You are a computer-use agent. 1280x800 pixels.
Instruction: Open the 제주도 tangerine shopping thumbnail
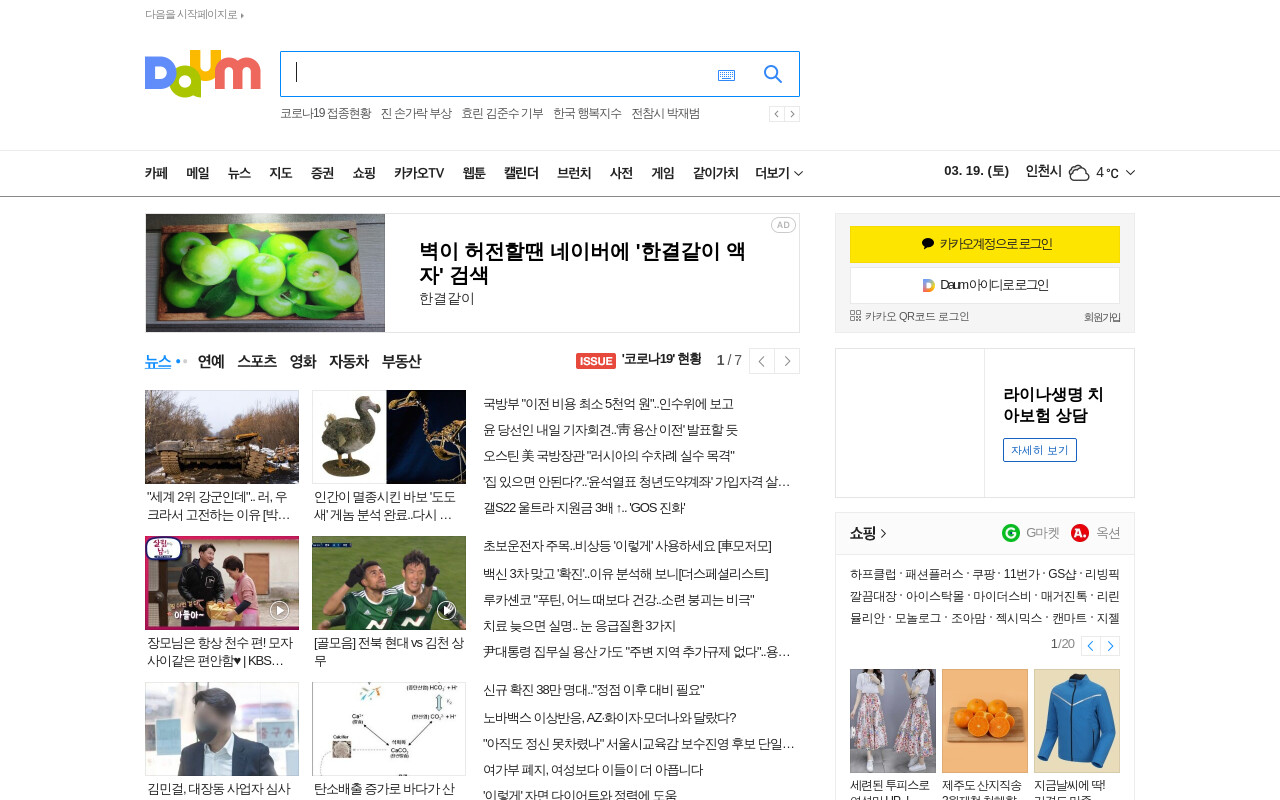(x=985, y=721)
